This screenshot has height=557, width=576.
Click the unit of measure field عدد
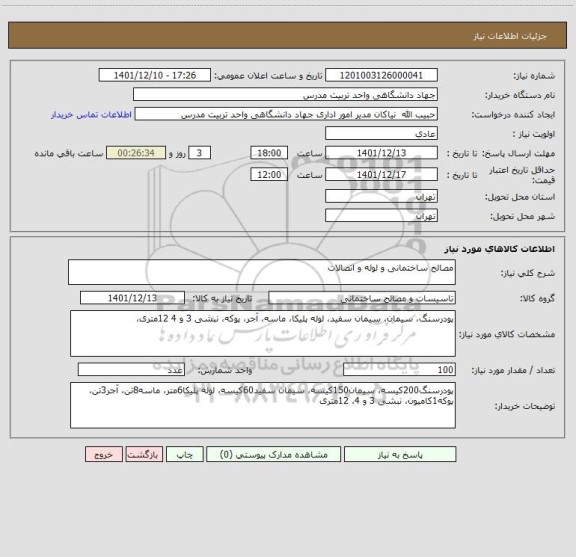[x=131, y=370]
